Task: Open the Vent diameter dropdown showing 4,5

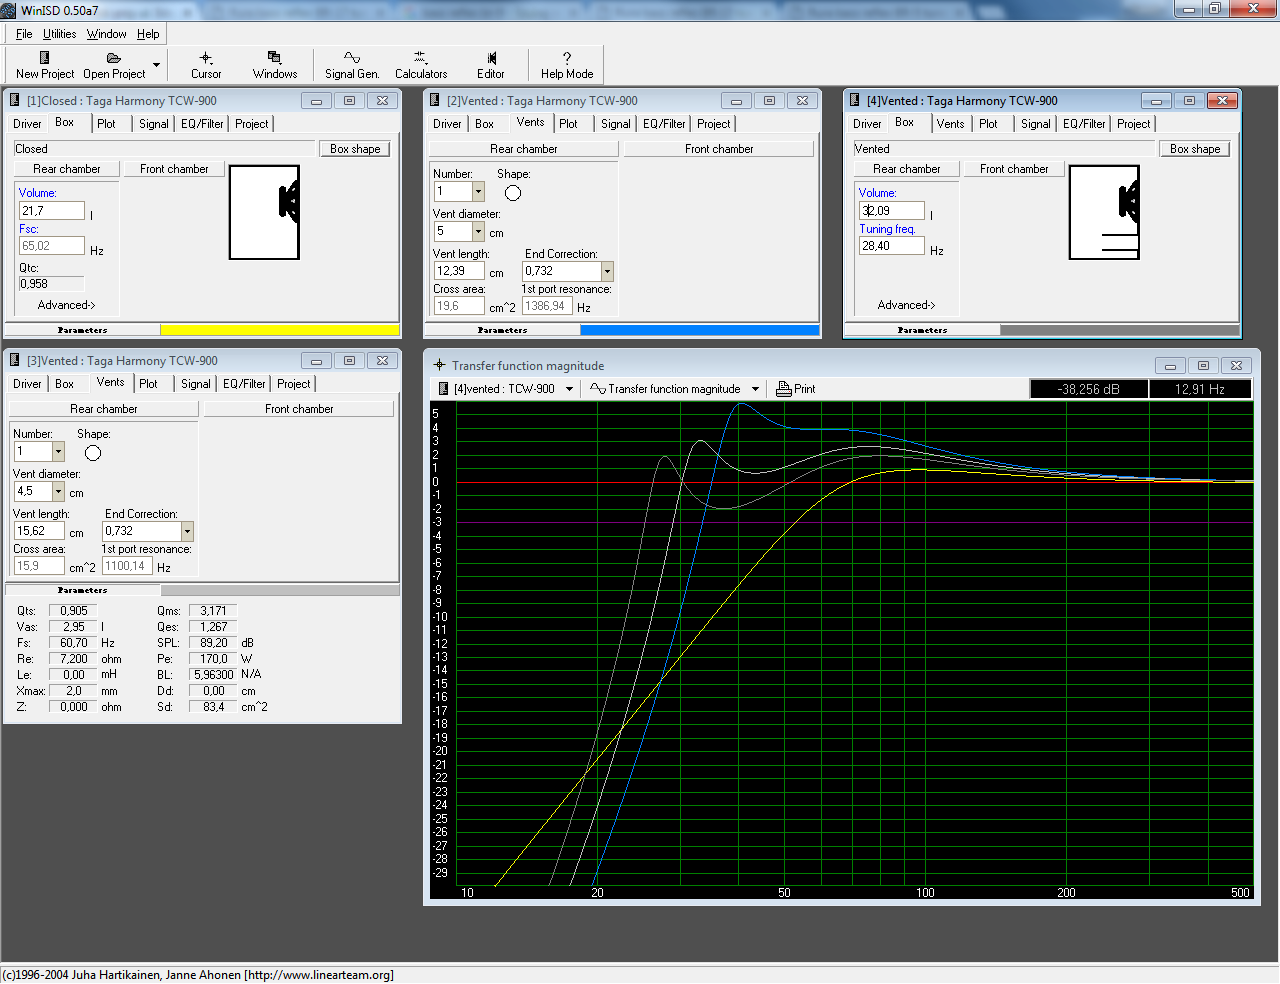Action: pos(58,492)
